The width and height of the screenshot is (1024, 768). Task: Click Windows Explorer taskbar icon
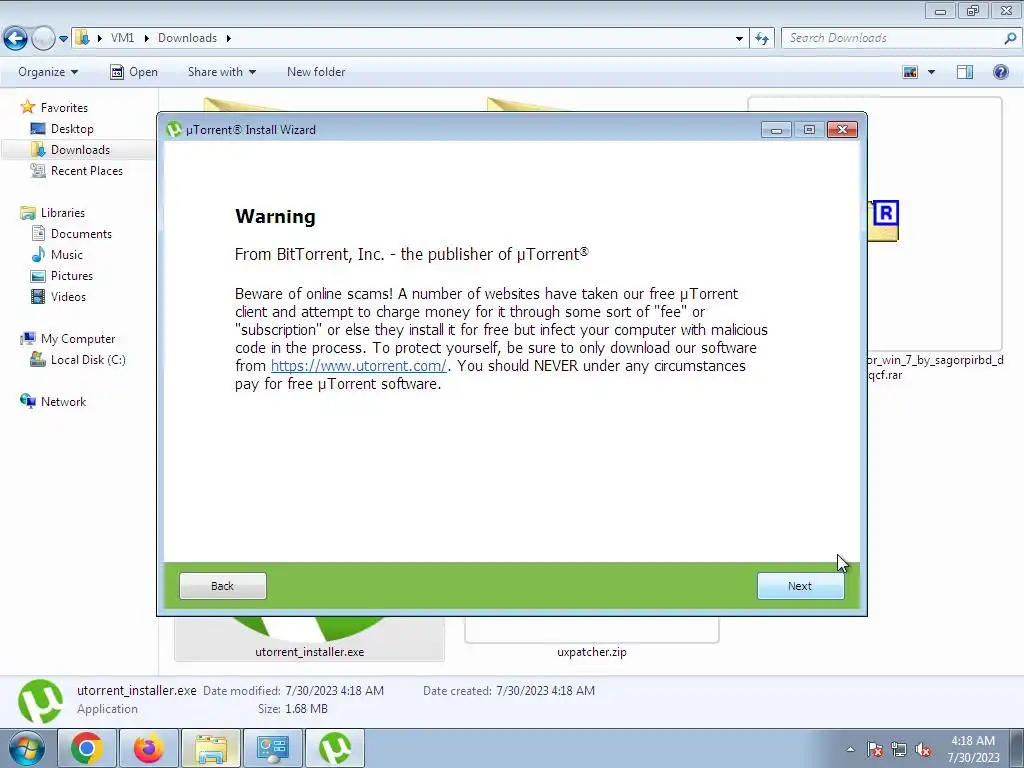pos(210,748)
